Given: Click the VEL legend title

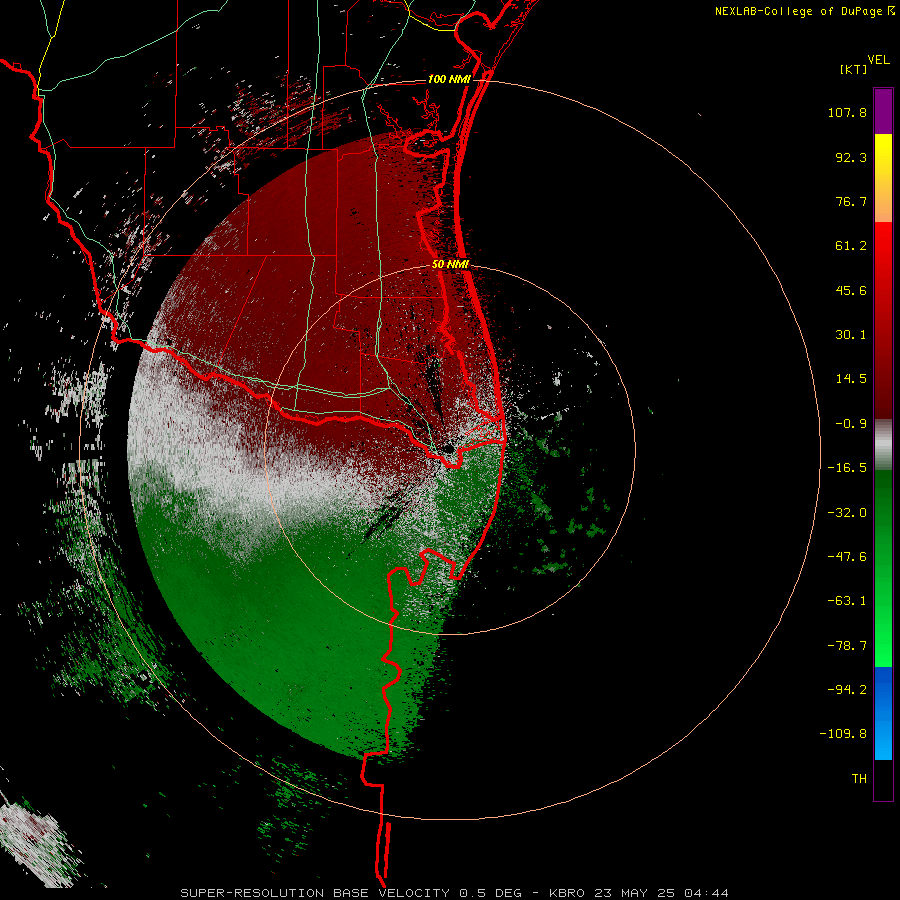Looking at the screenshot, I should [x=878, y=60].
